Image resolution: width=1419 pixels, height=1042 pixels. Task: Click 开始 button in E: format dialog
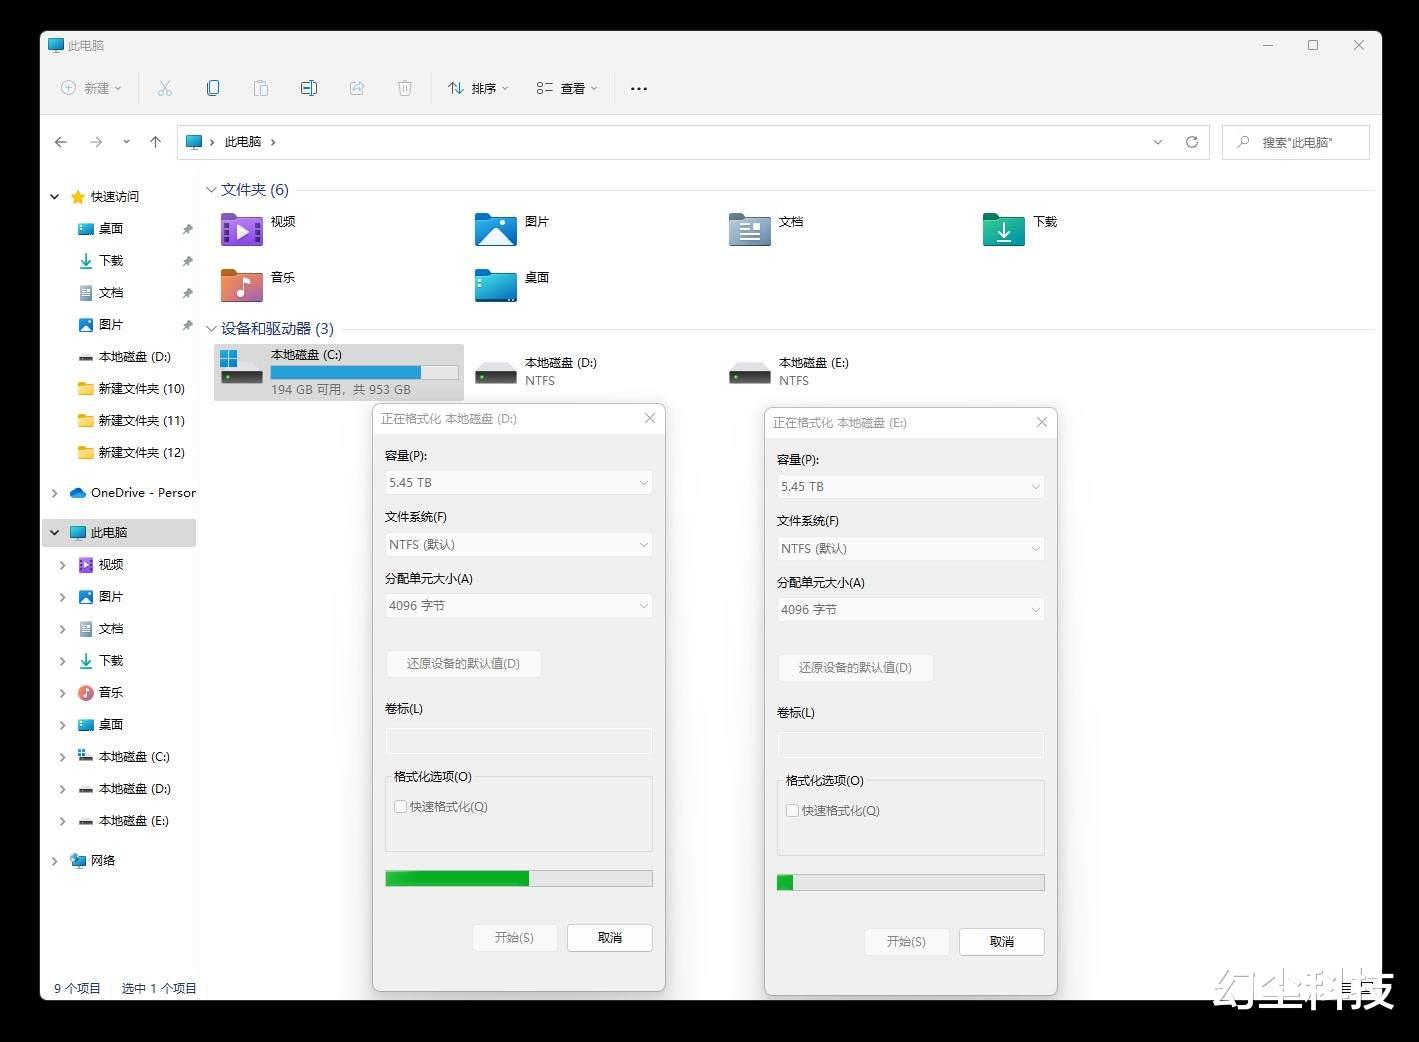pos(906,942)
